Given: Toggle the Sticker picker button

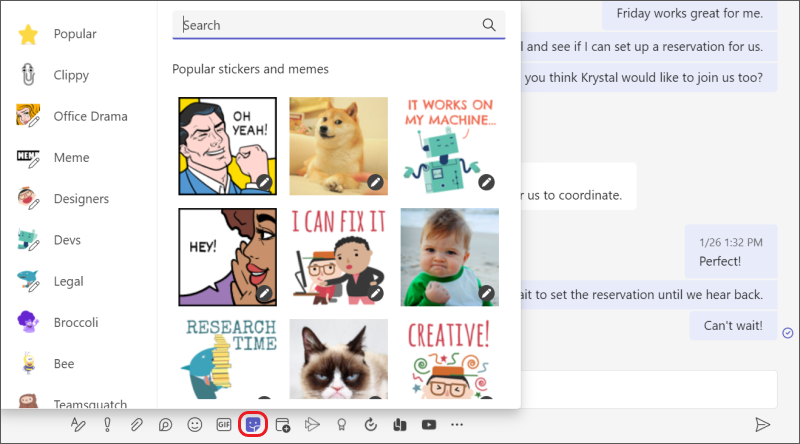Looking at the screenshot, I should click(253, 425).
